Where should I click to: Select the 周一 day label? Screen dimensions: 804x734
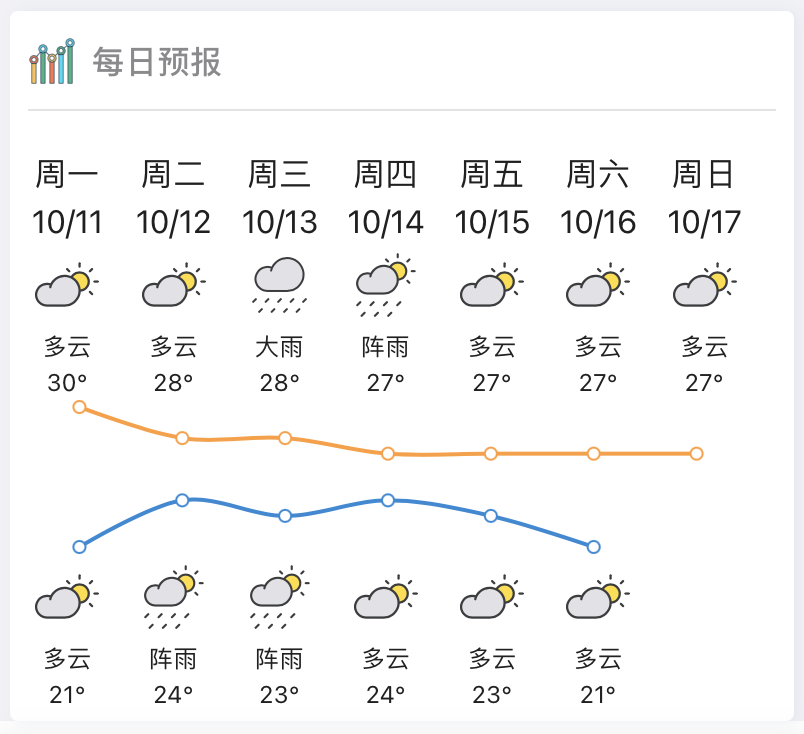(x=67, y=175)
